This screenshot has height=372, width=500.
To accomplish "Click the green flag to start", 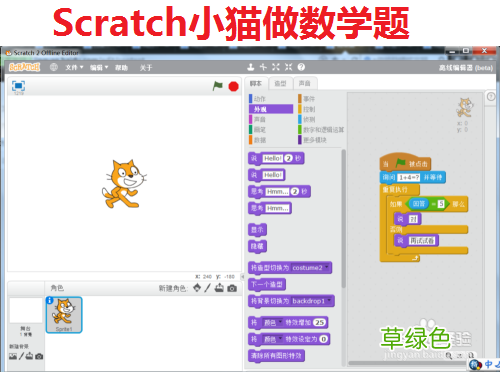I will click(x=218, y=86).
